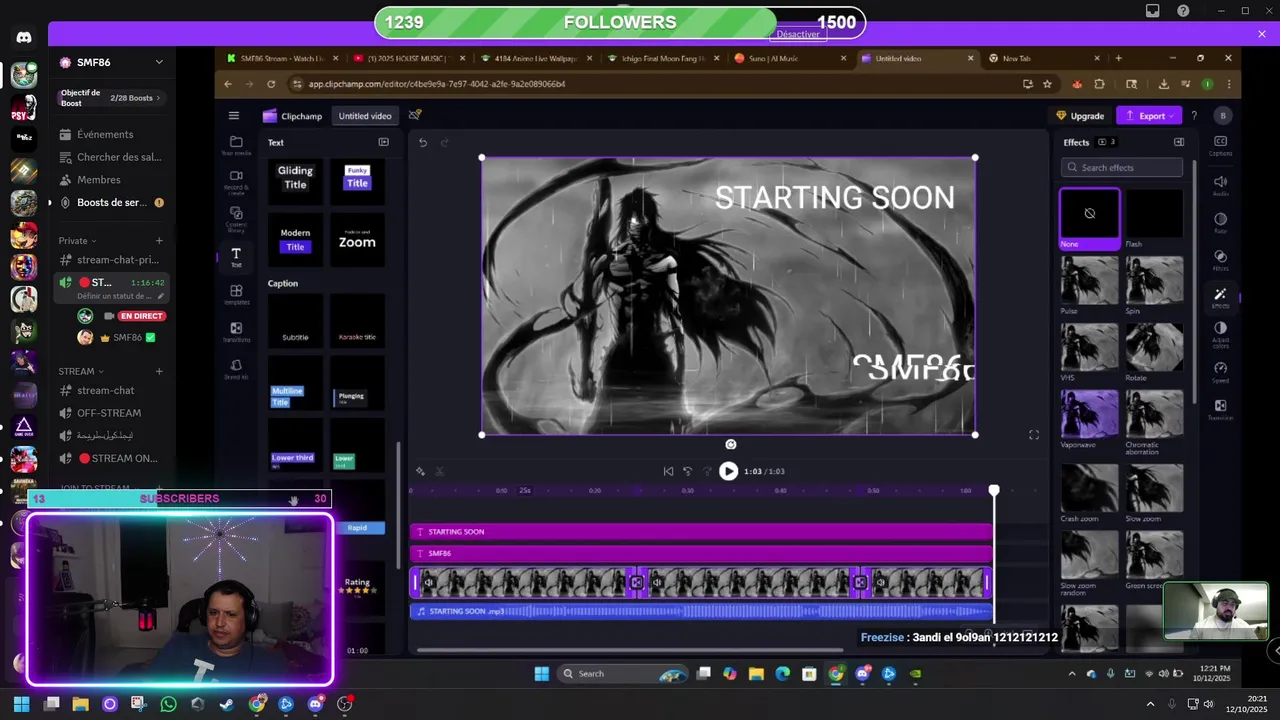Skip back to start of video
Screen dimensions: 1280x720
click(668, 471)
